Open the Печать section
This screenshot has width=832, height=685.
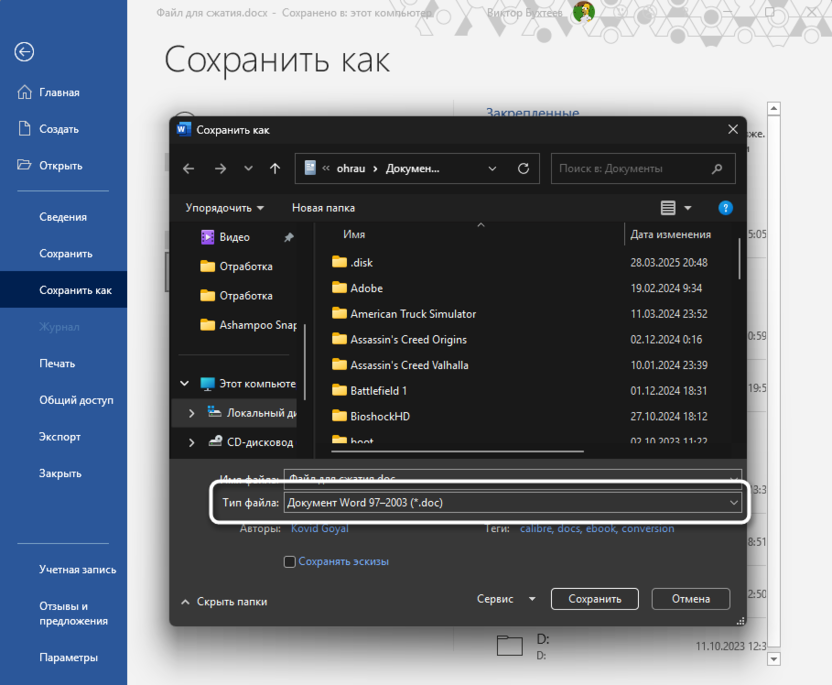pos(57,363)
